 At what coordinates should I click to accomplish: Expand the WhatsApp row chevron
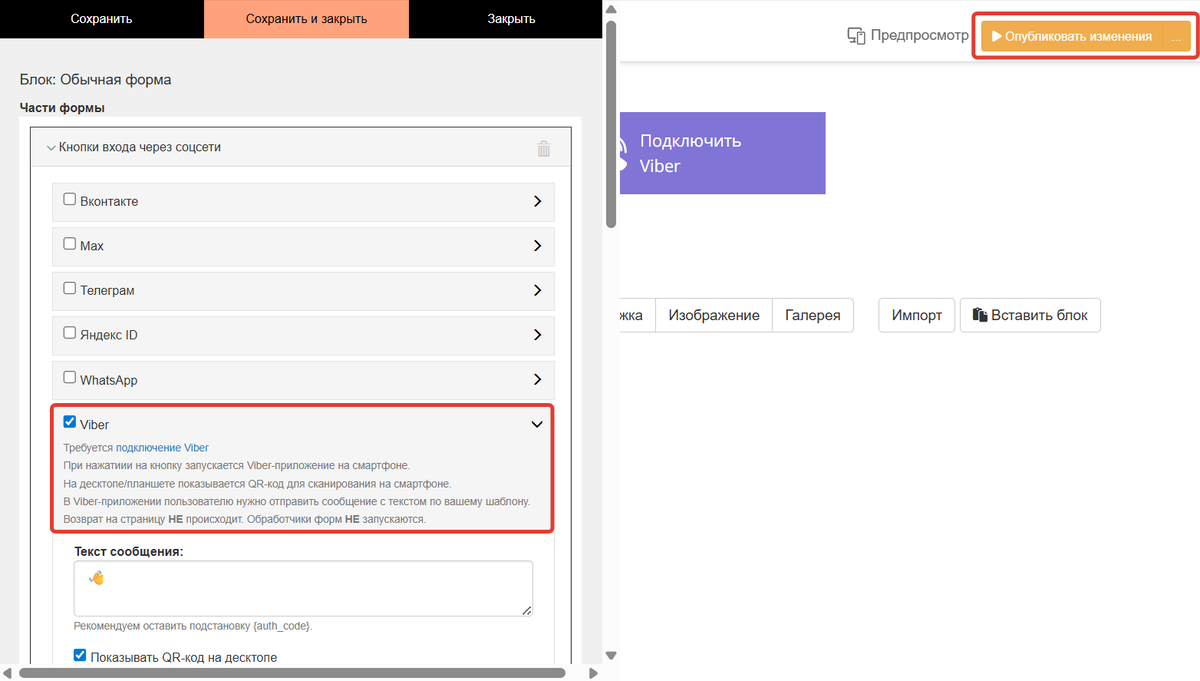coord(537,380)
